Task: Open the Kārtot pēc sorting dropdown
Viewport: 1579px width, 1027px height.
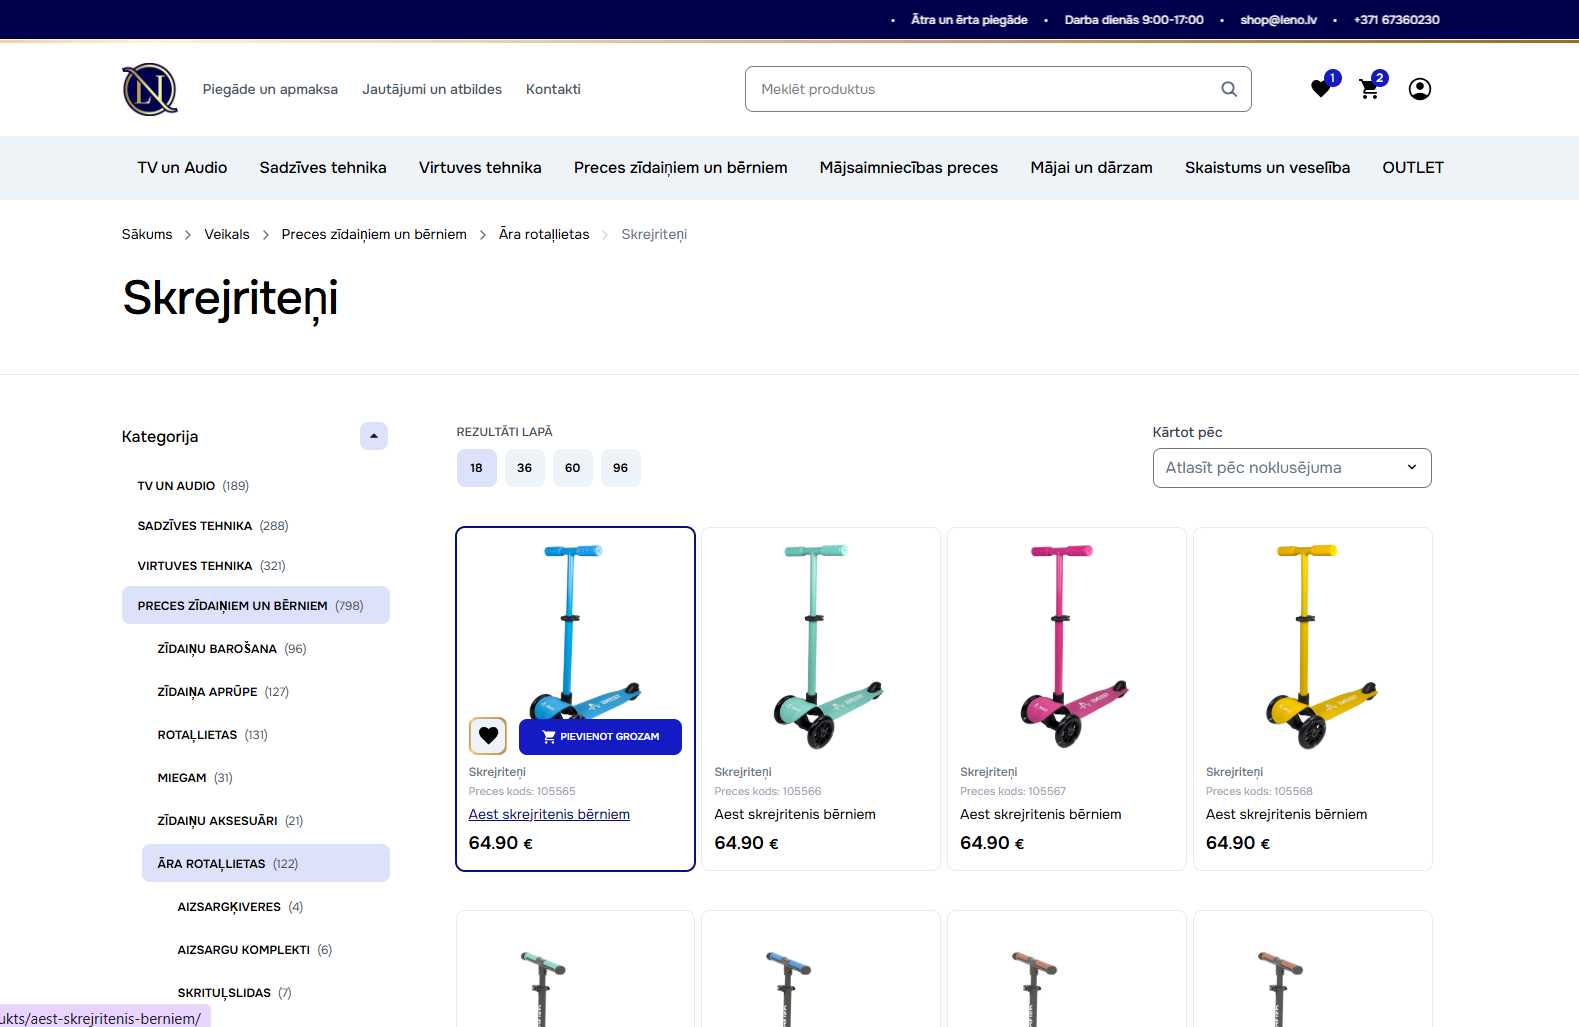Action: coord(1291,468)
